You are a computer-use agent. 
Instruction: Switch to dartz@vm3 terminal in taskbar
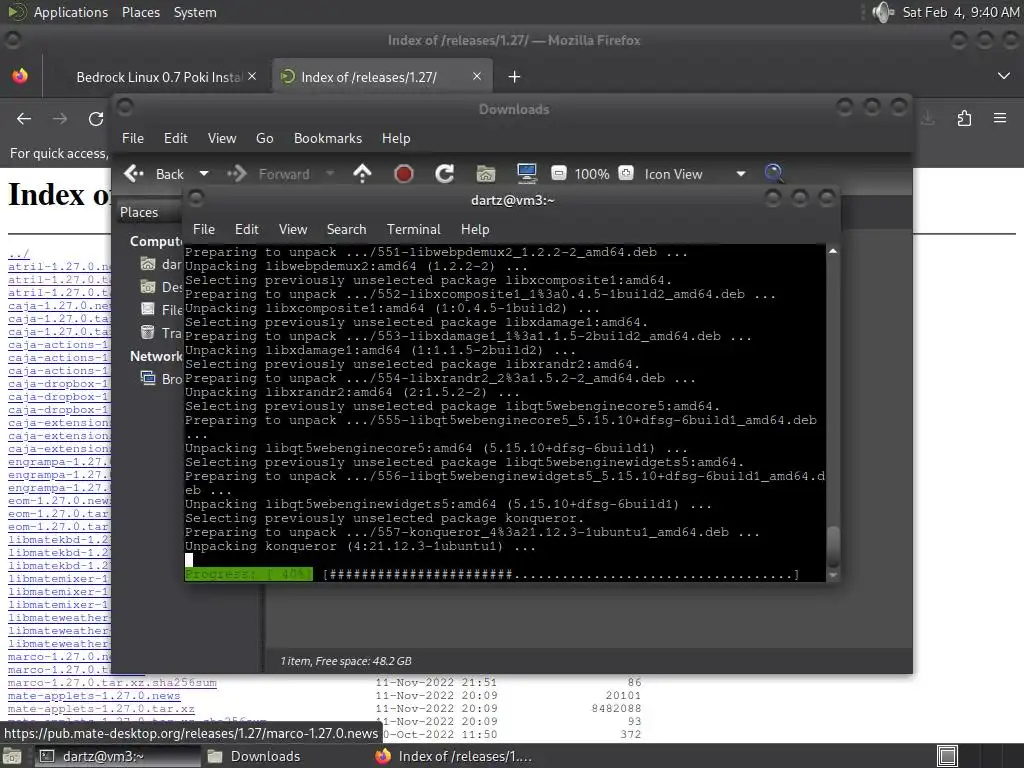click(x=118, y=756)
